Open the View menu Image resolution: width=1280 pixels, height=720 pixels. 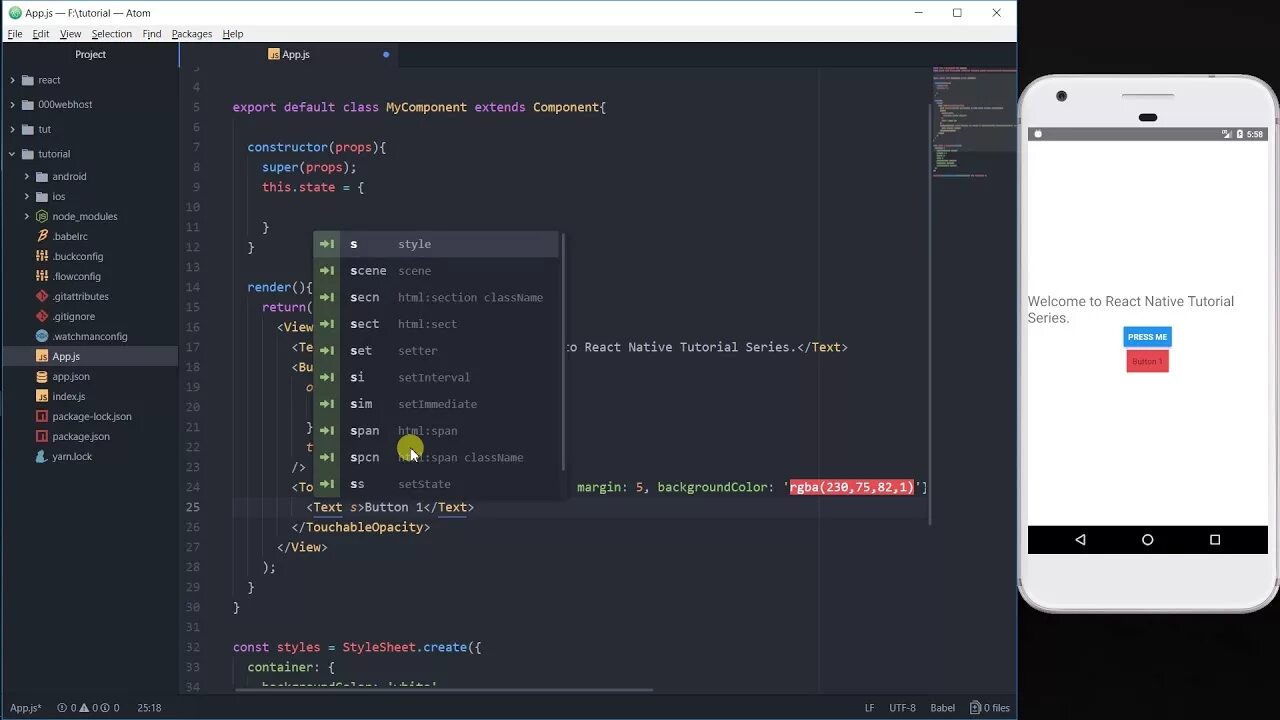pyautogui.click(x=70, y=34)
